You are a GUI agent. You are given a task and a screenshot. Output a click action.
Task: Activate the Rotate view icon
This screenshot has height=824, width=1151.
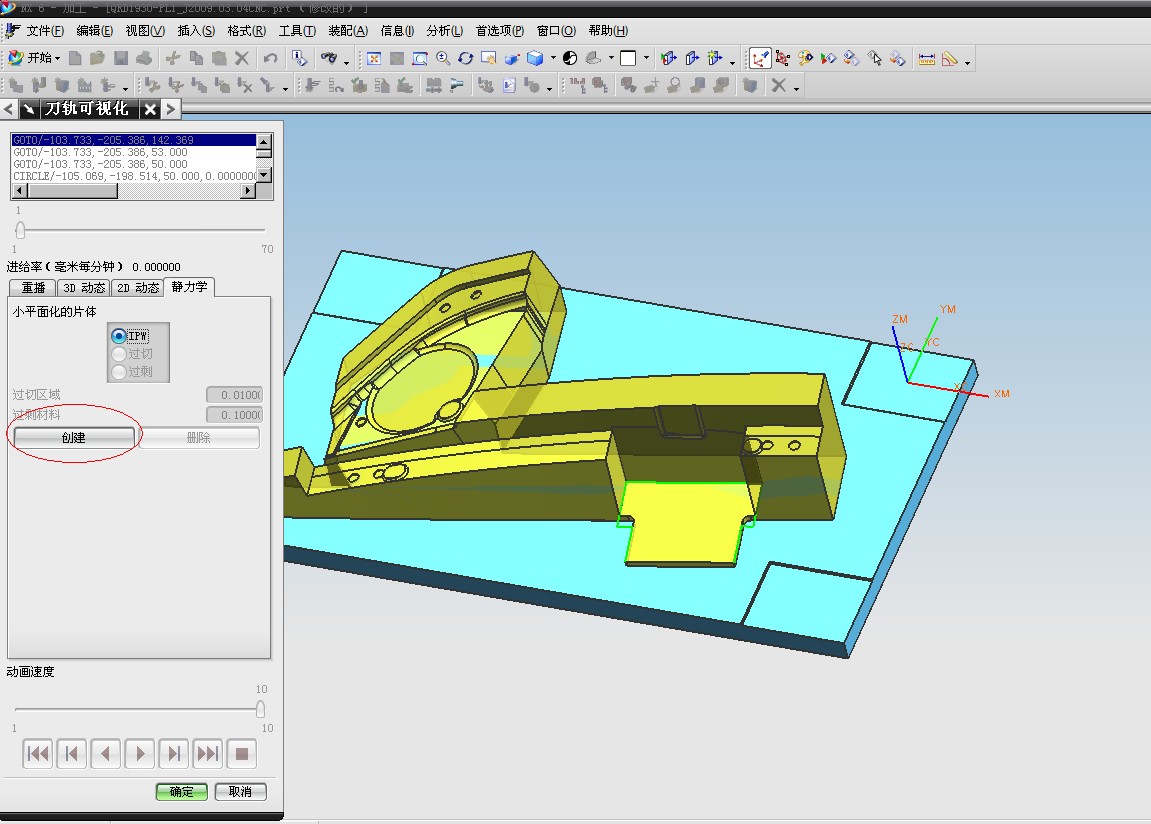click(465, 59)
